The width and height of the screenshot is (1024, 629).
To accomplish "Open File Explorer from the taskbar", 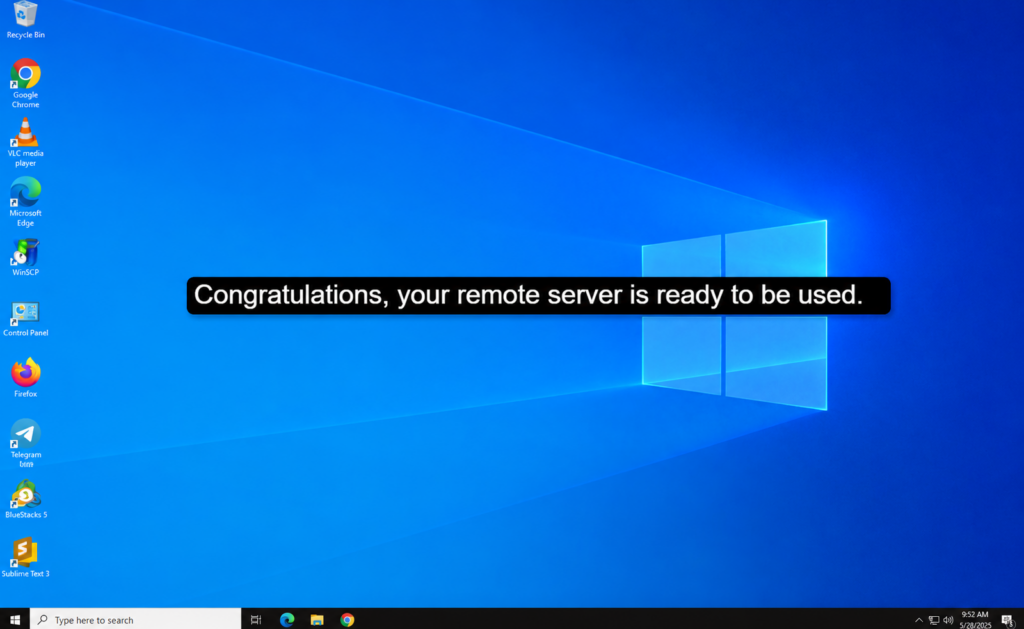I will pyautogui.click(x=317, y=619).
